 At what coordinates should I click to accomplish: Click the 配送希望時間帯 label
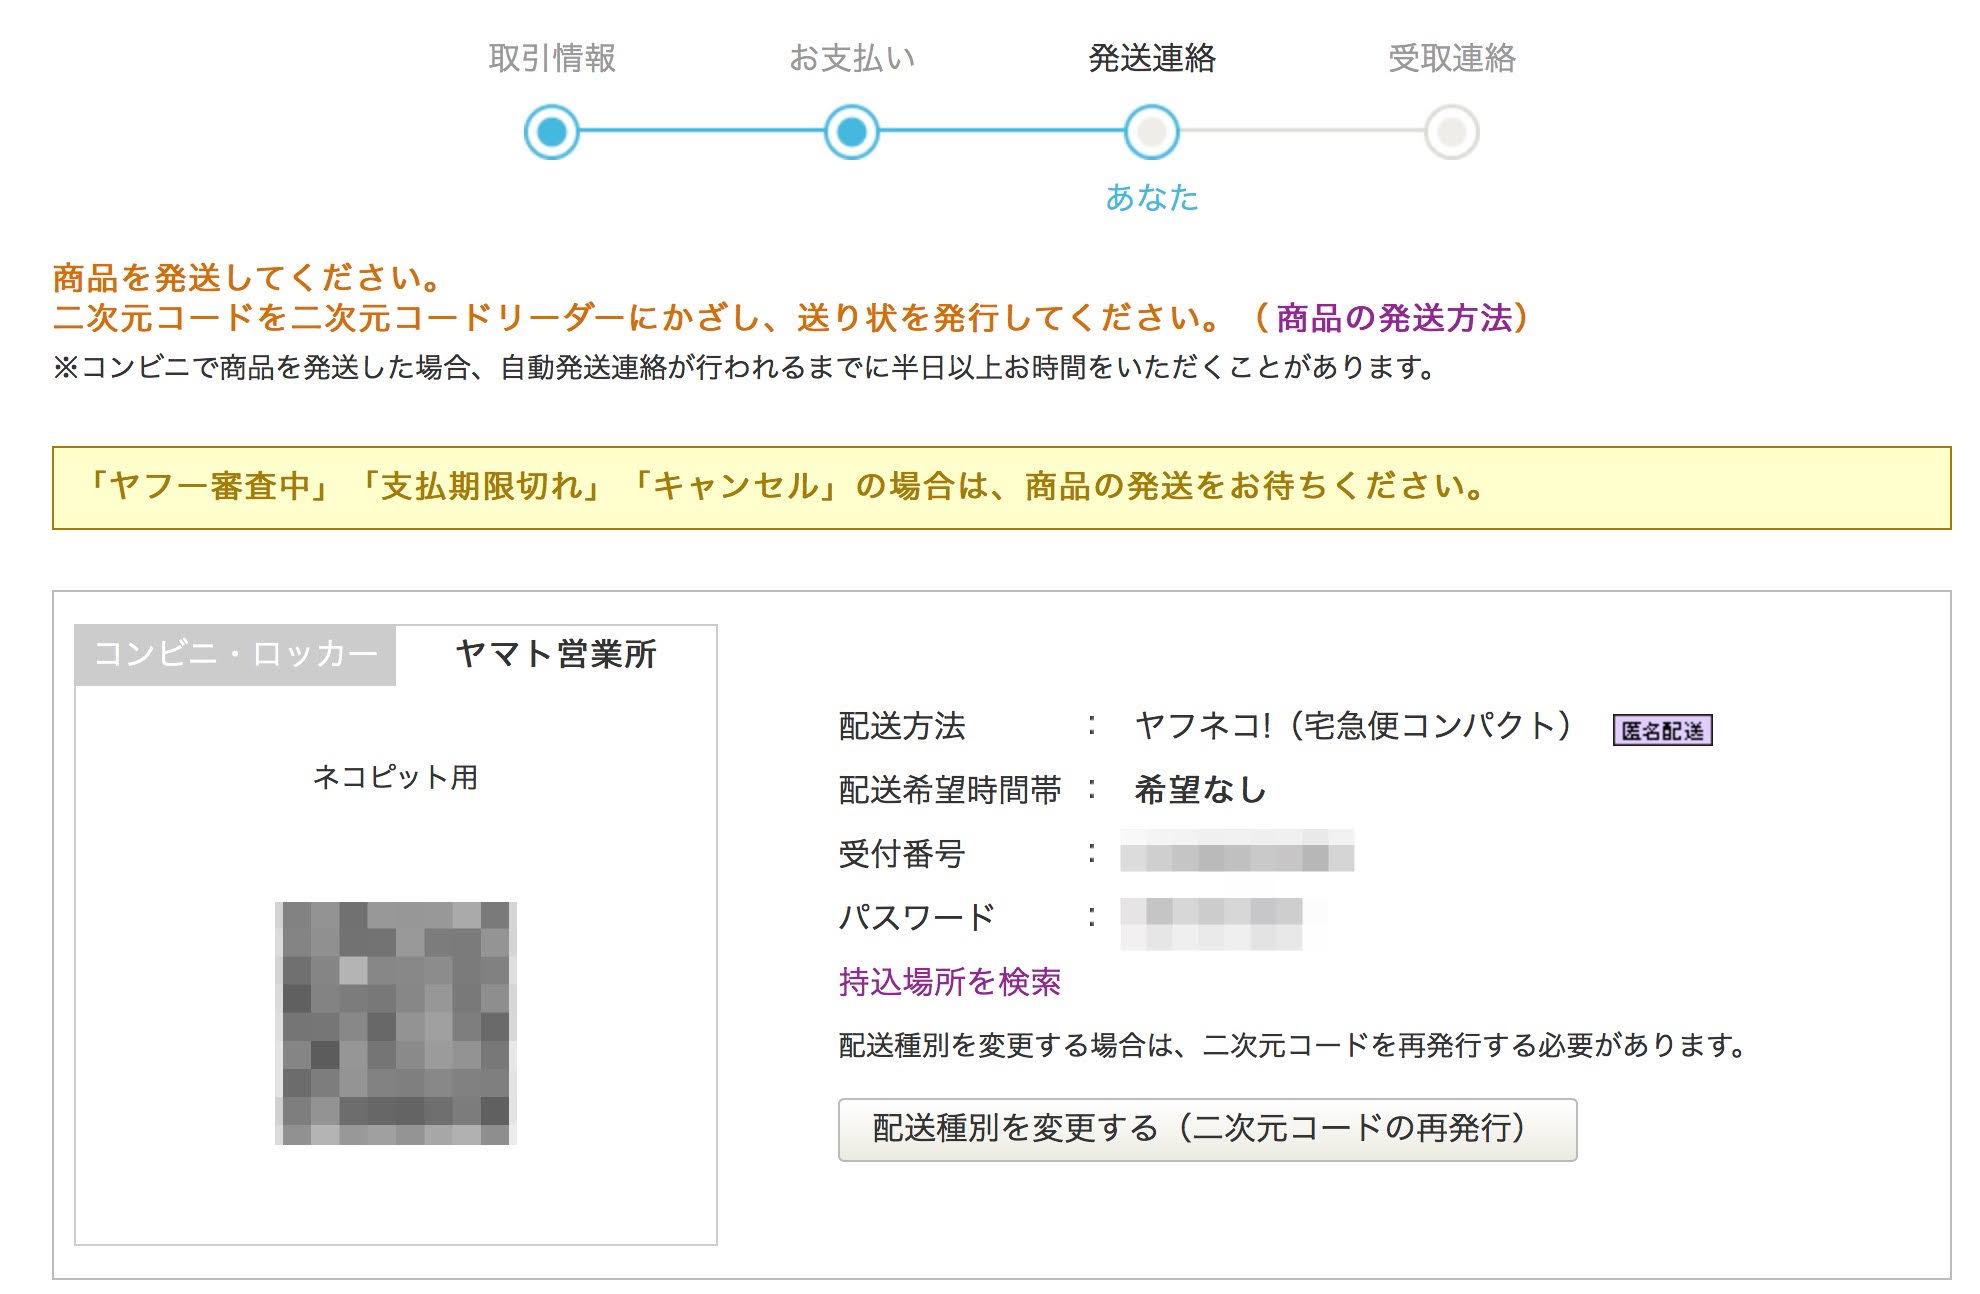tap(950, 790)
